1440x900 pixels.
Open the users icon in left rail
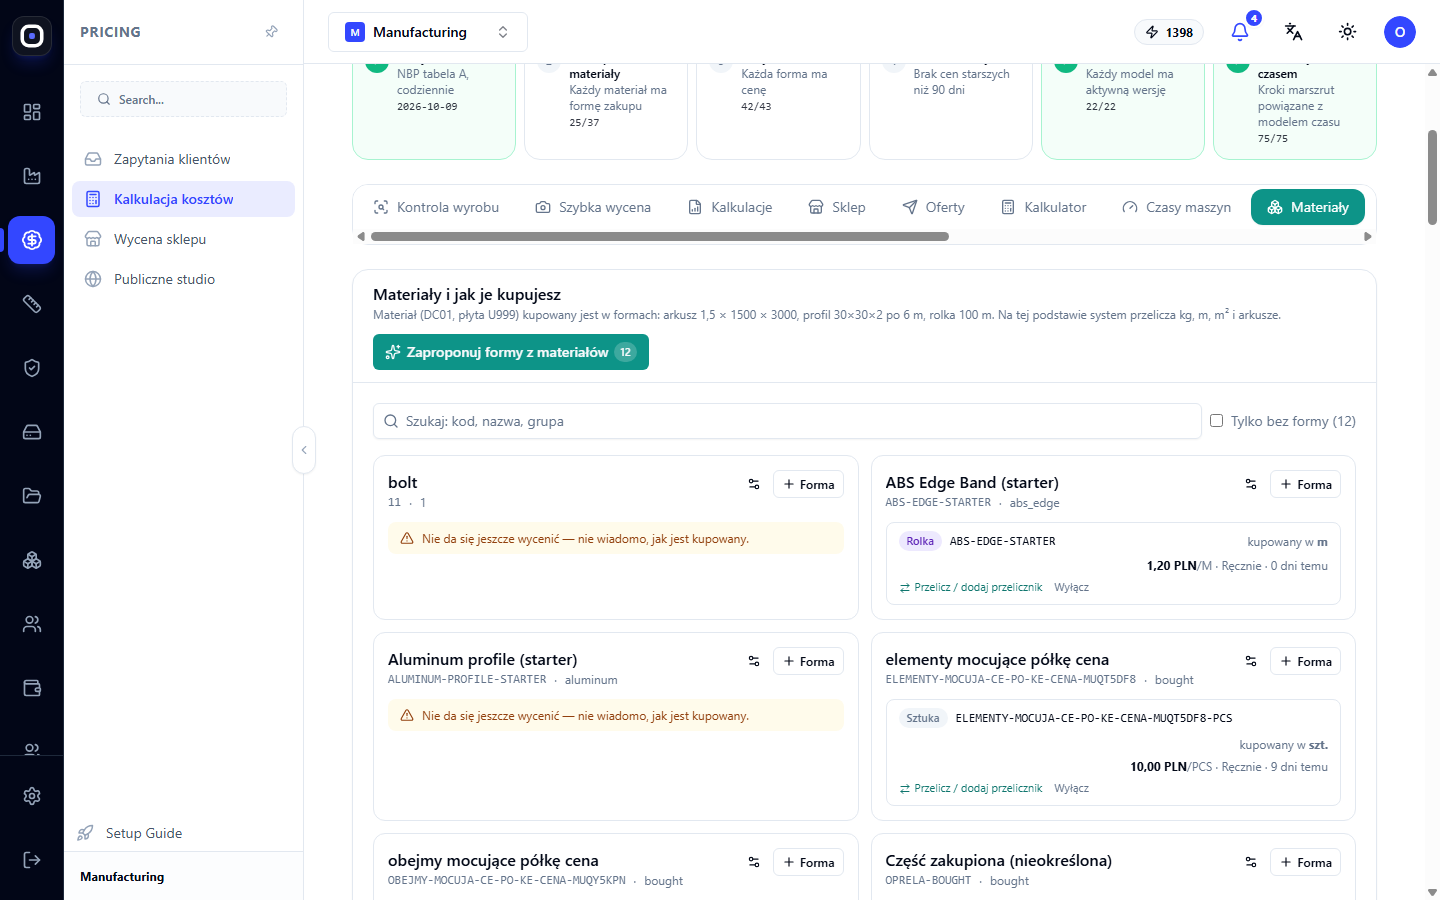(32, 624)
